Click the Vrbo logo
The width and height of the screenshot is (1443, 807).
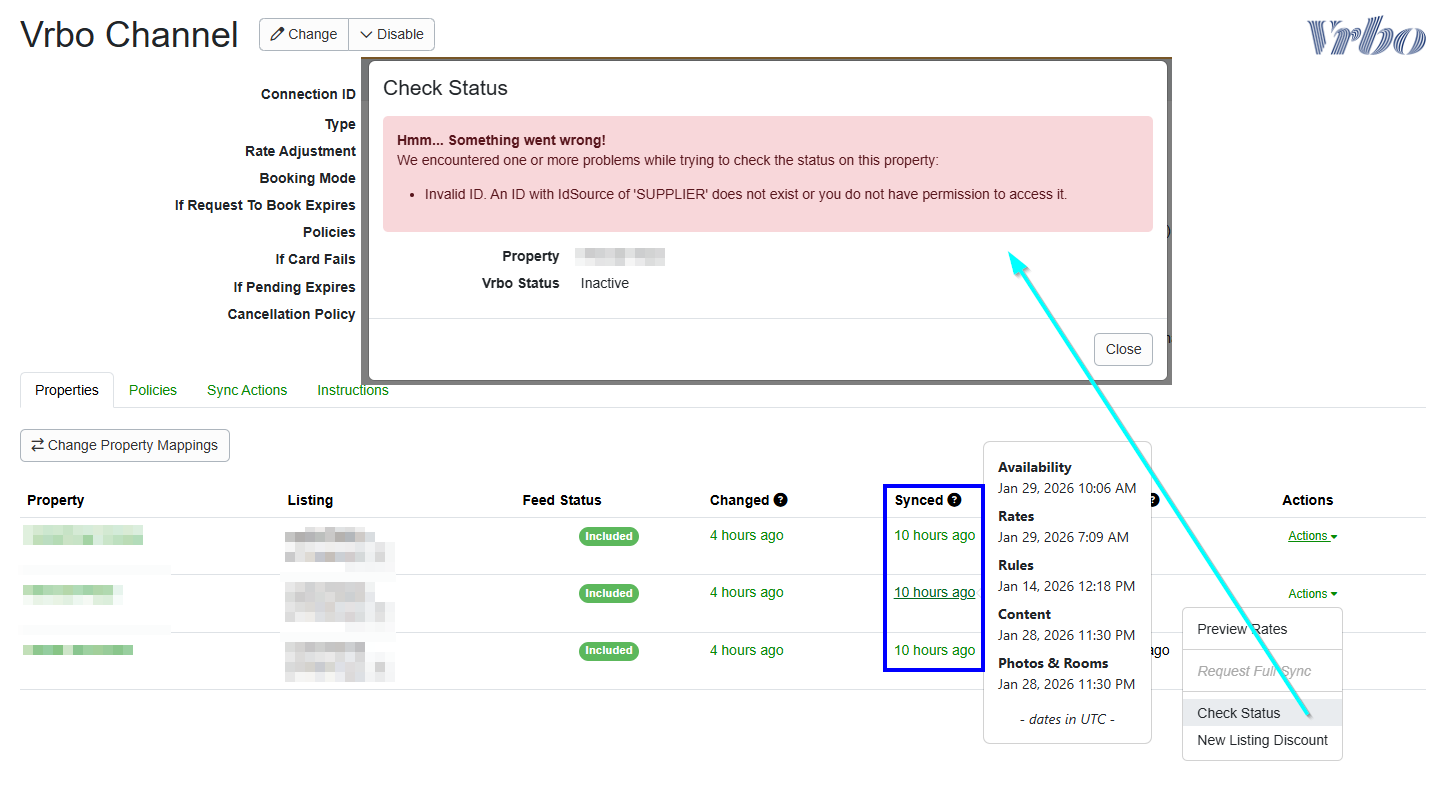pos(1365,36)
